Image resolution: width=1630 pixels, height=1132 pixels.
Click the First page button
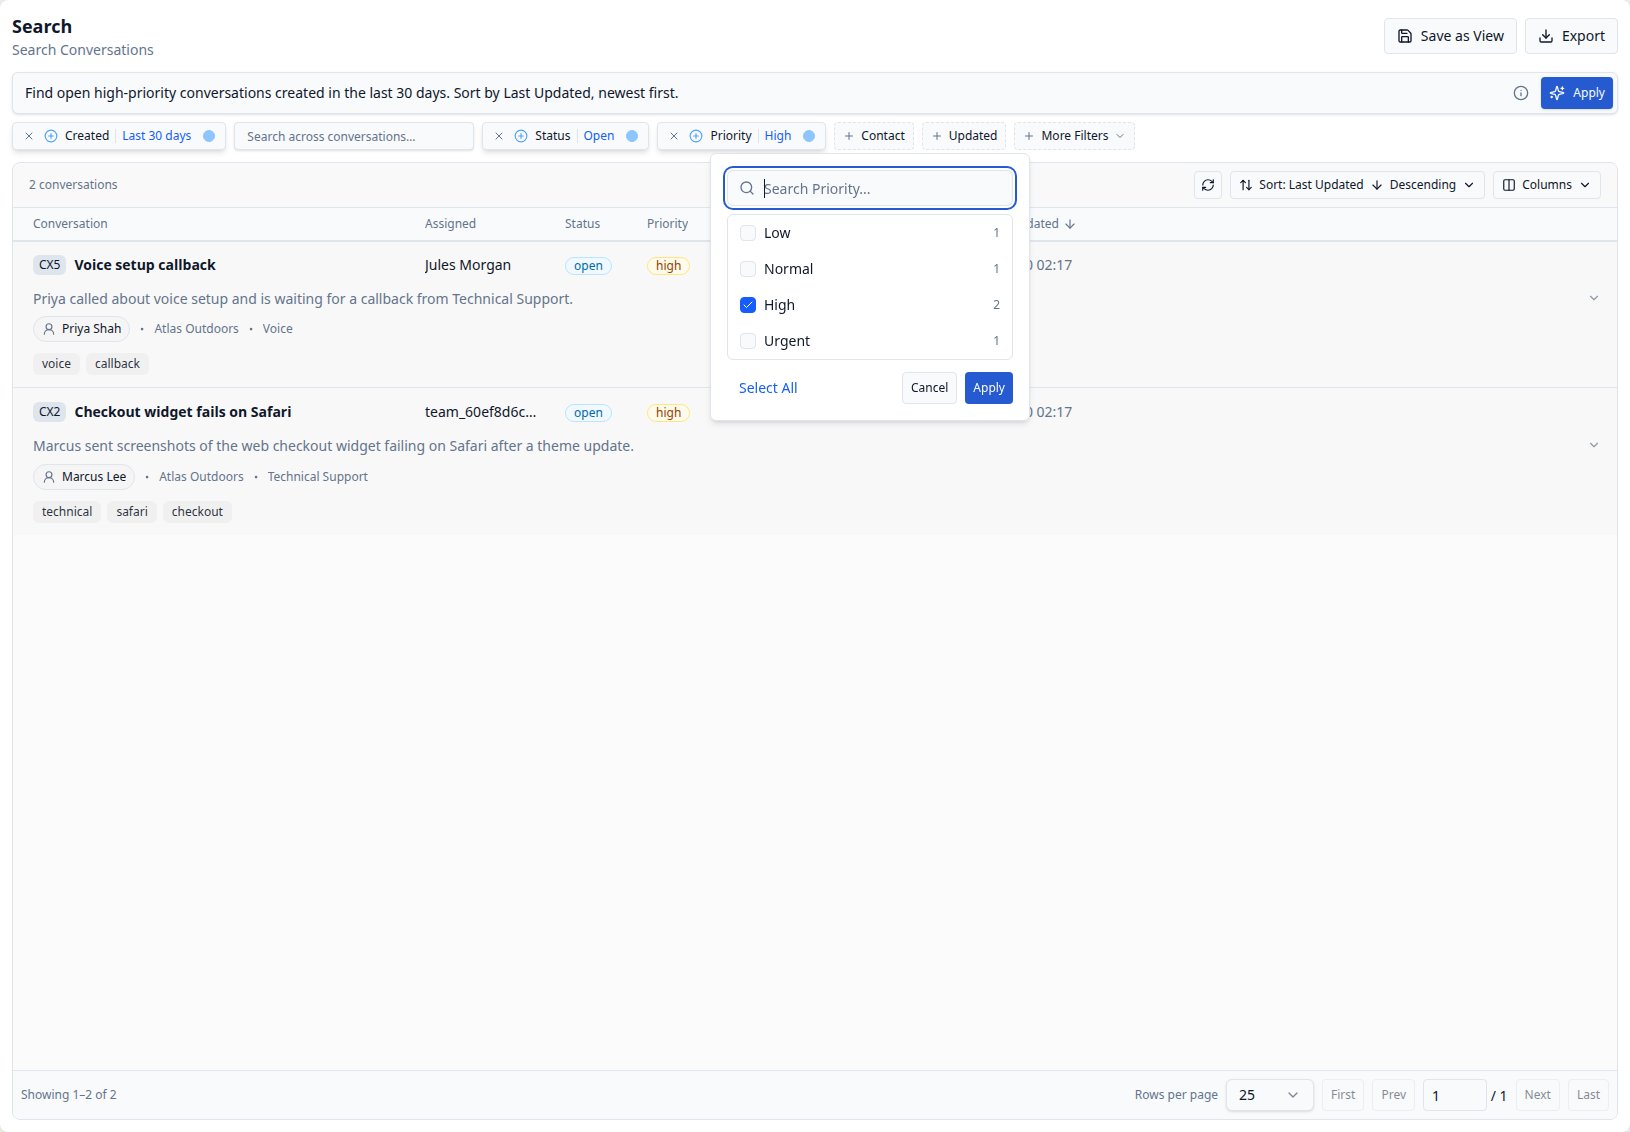1343,1095
